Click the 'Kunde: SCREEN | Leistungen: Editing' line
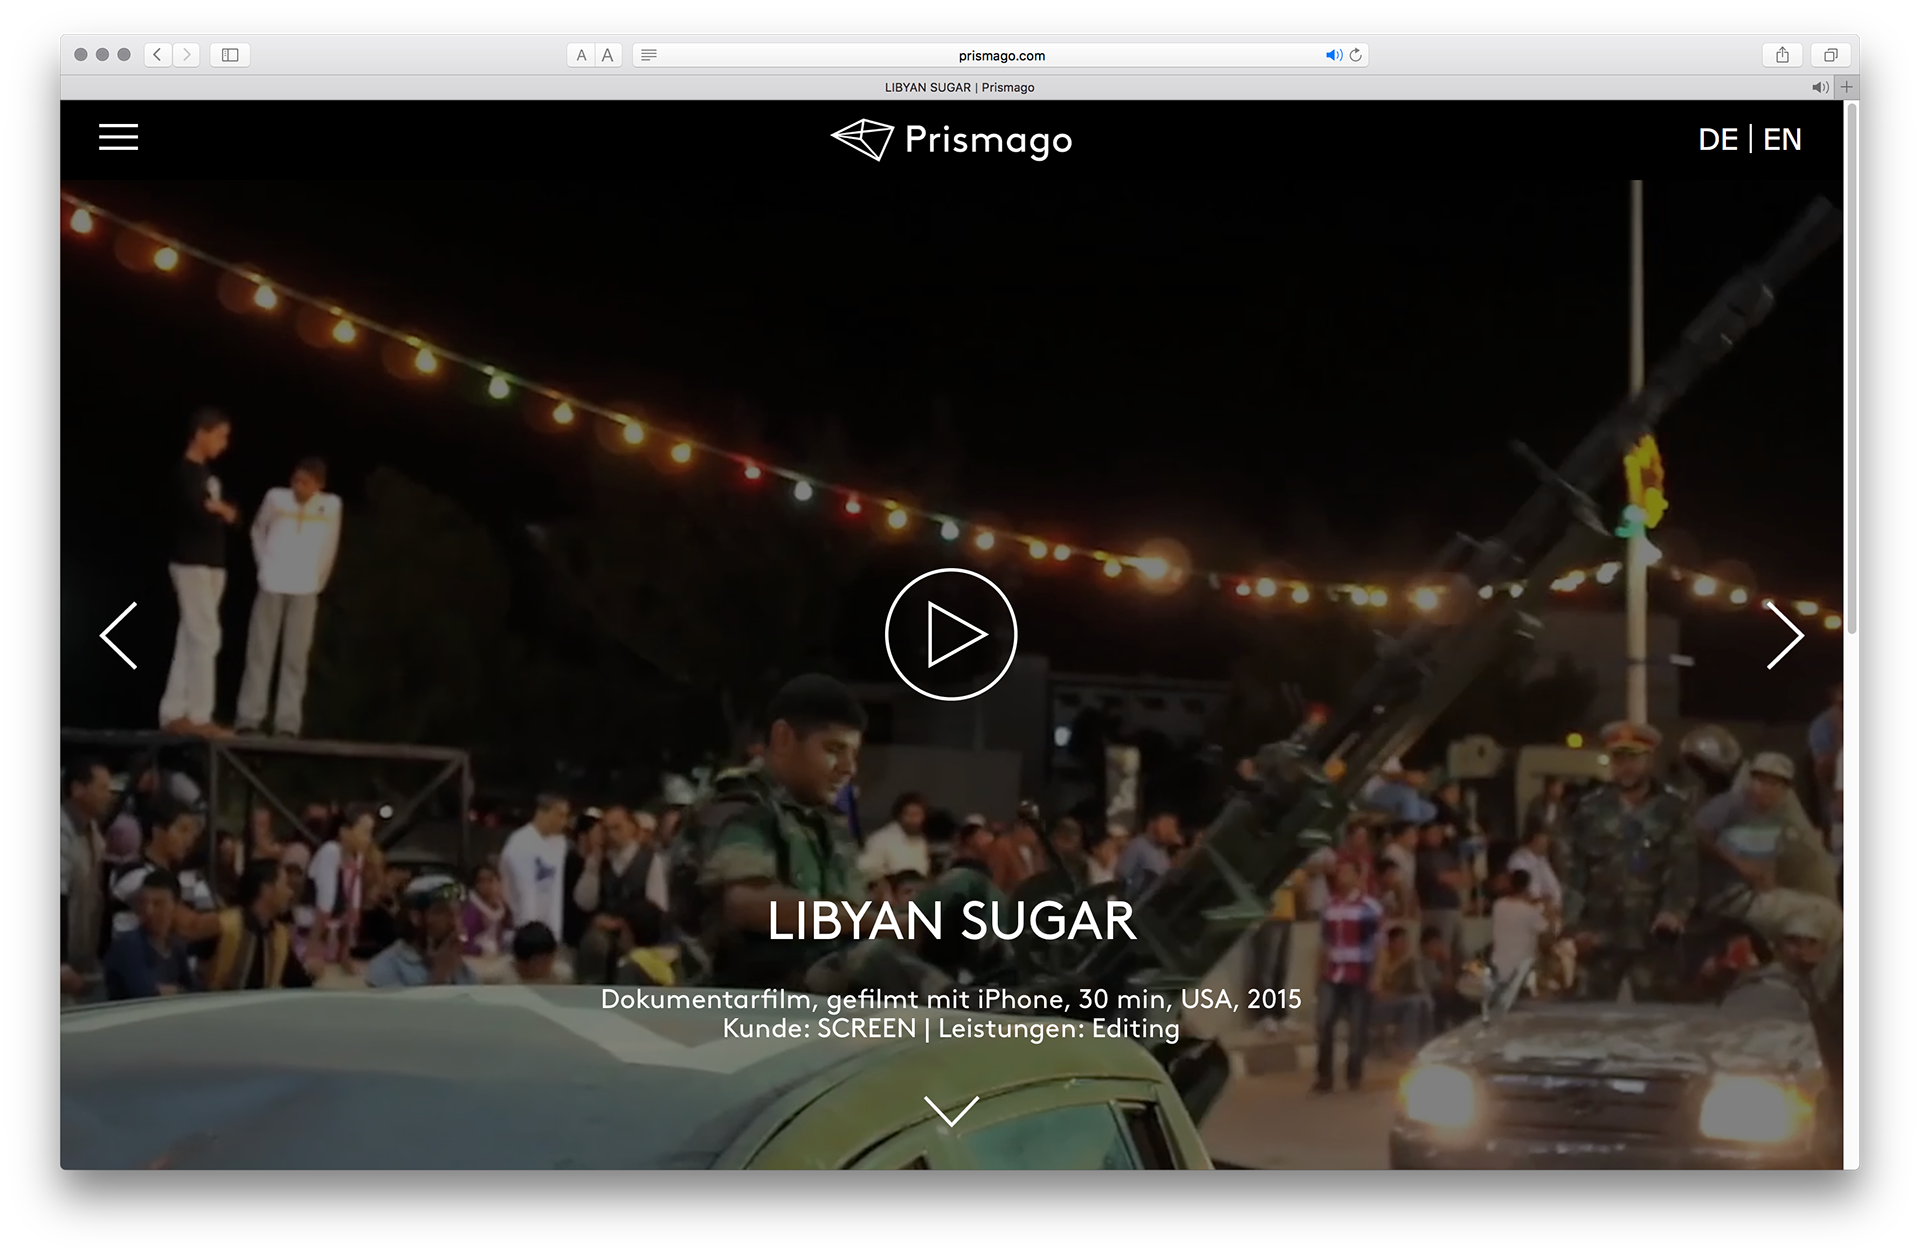The height and width of the screenshot is (1256, 1920). [x=951, y=1029]
